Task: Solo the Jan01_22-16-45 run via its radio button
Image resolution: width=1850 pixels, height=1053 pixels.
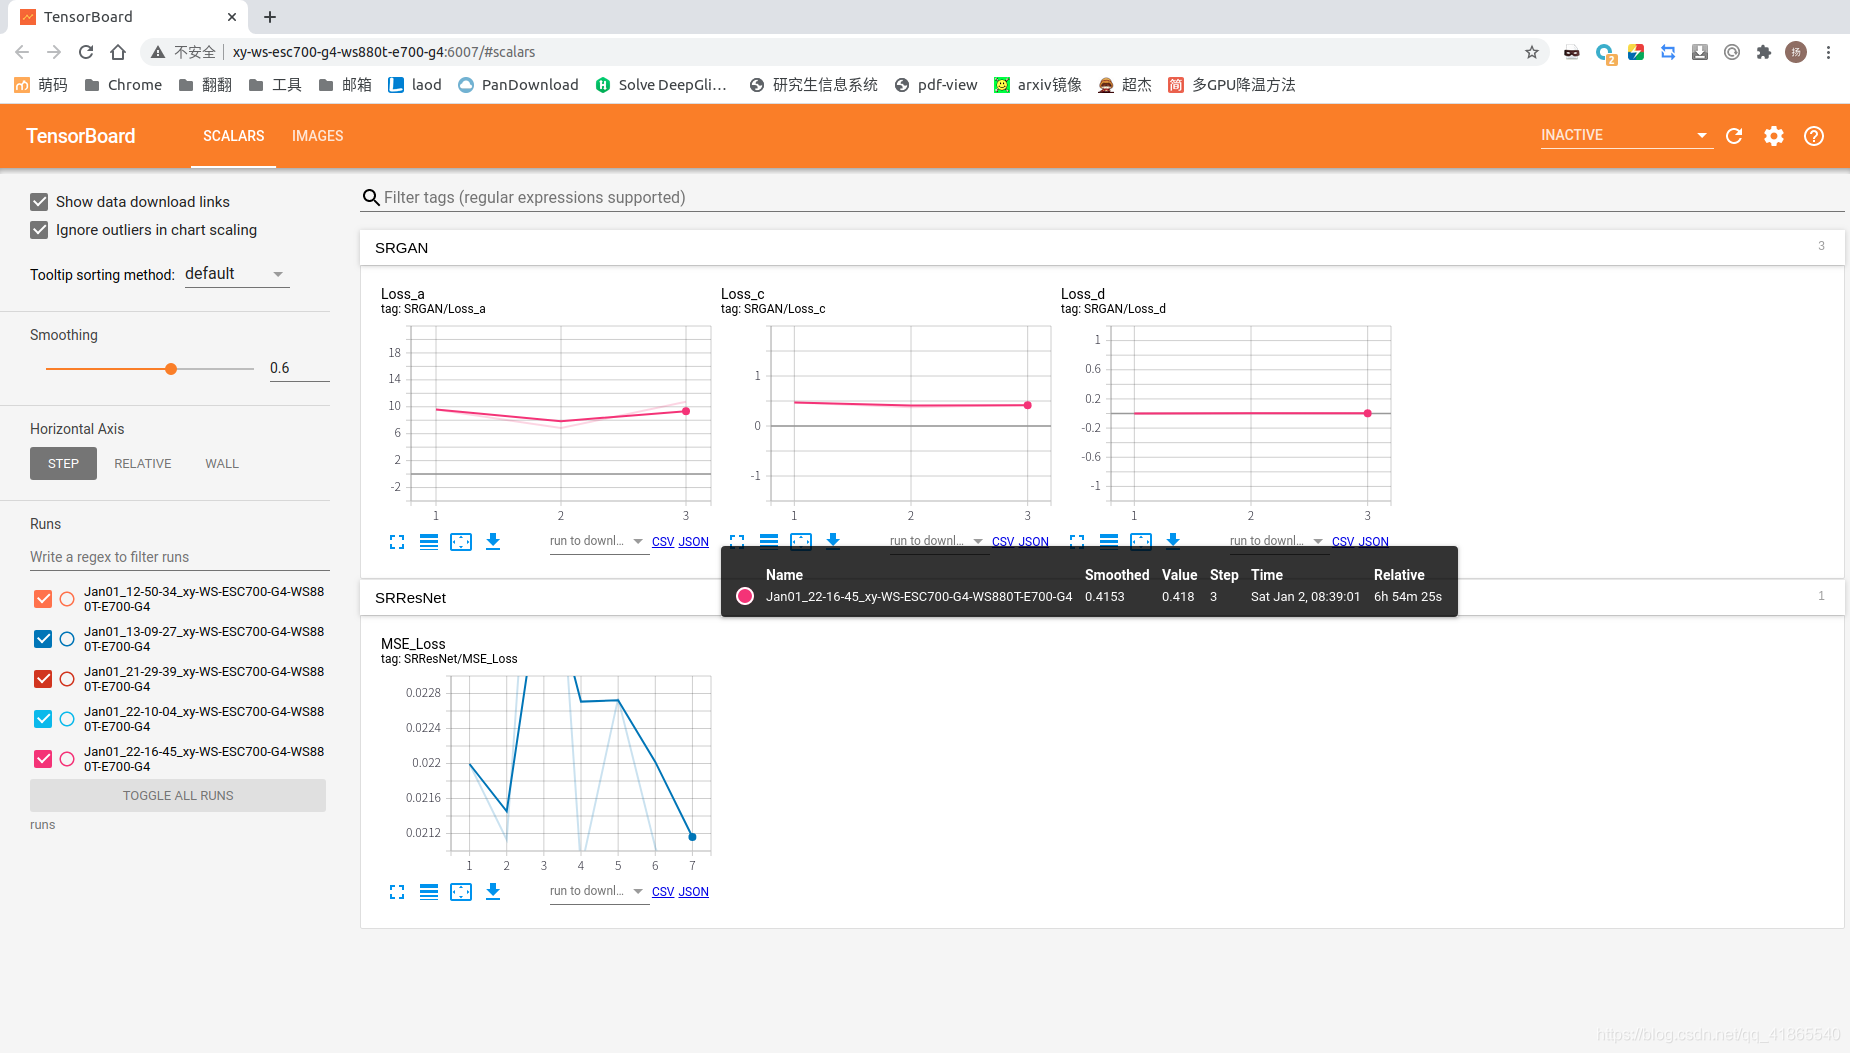Action: 67,758
